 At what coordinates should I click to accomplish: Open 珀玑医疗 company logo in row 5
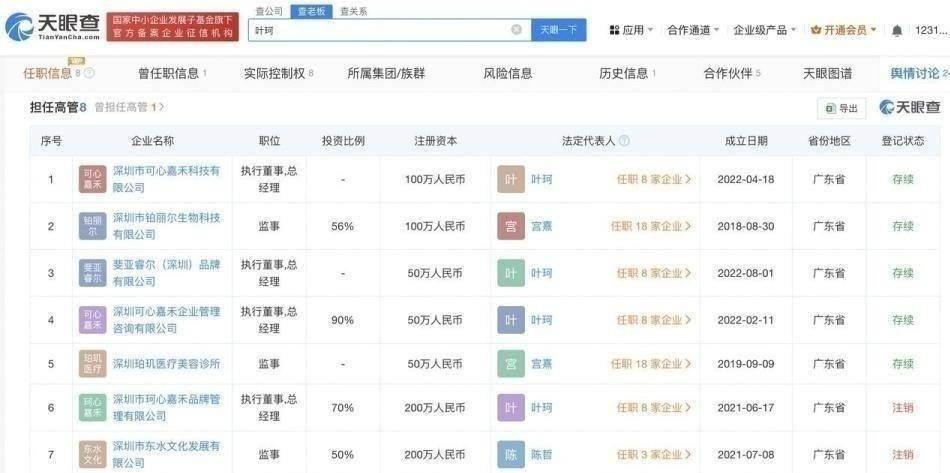(x=93, y=363)
